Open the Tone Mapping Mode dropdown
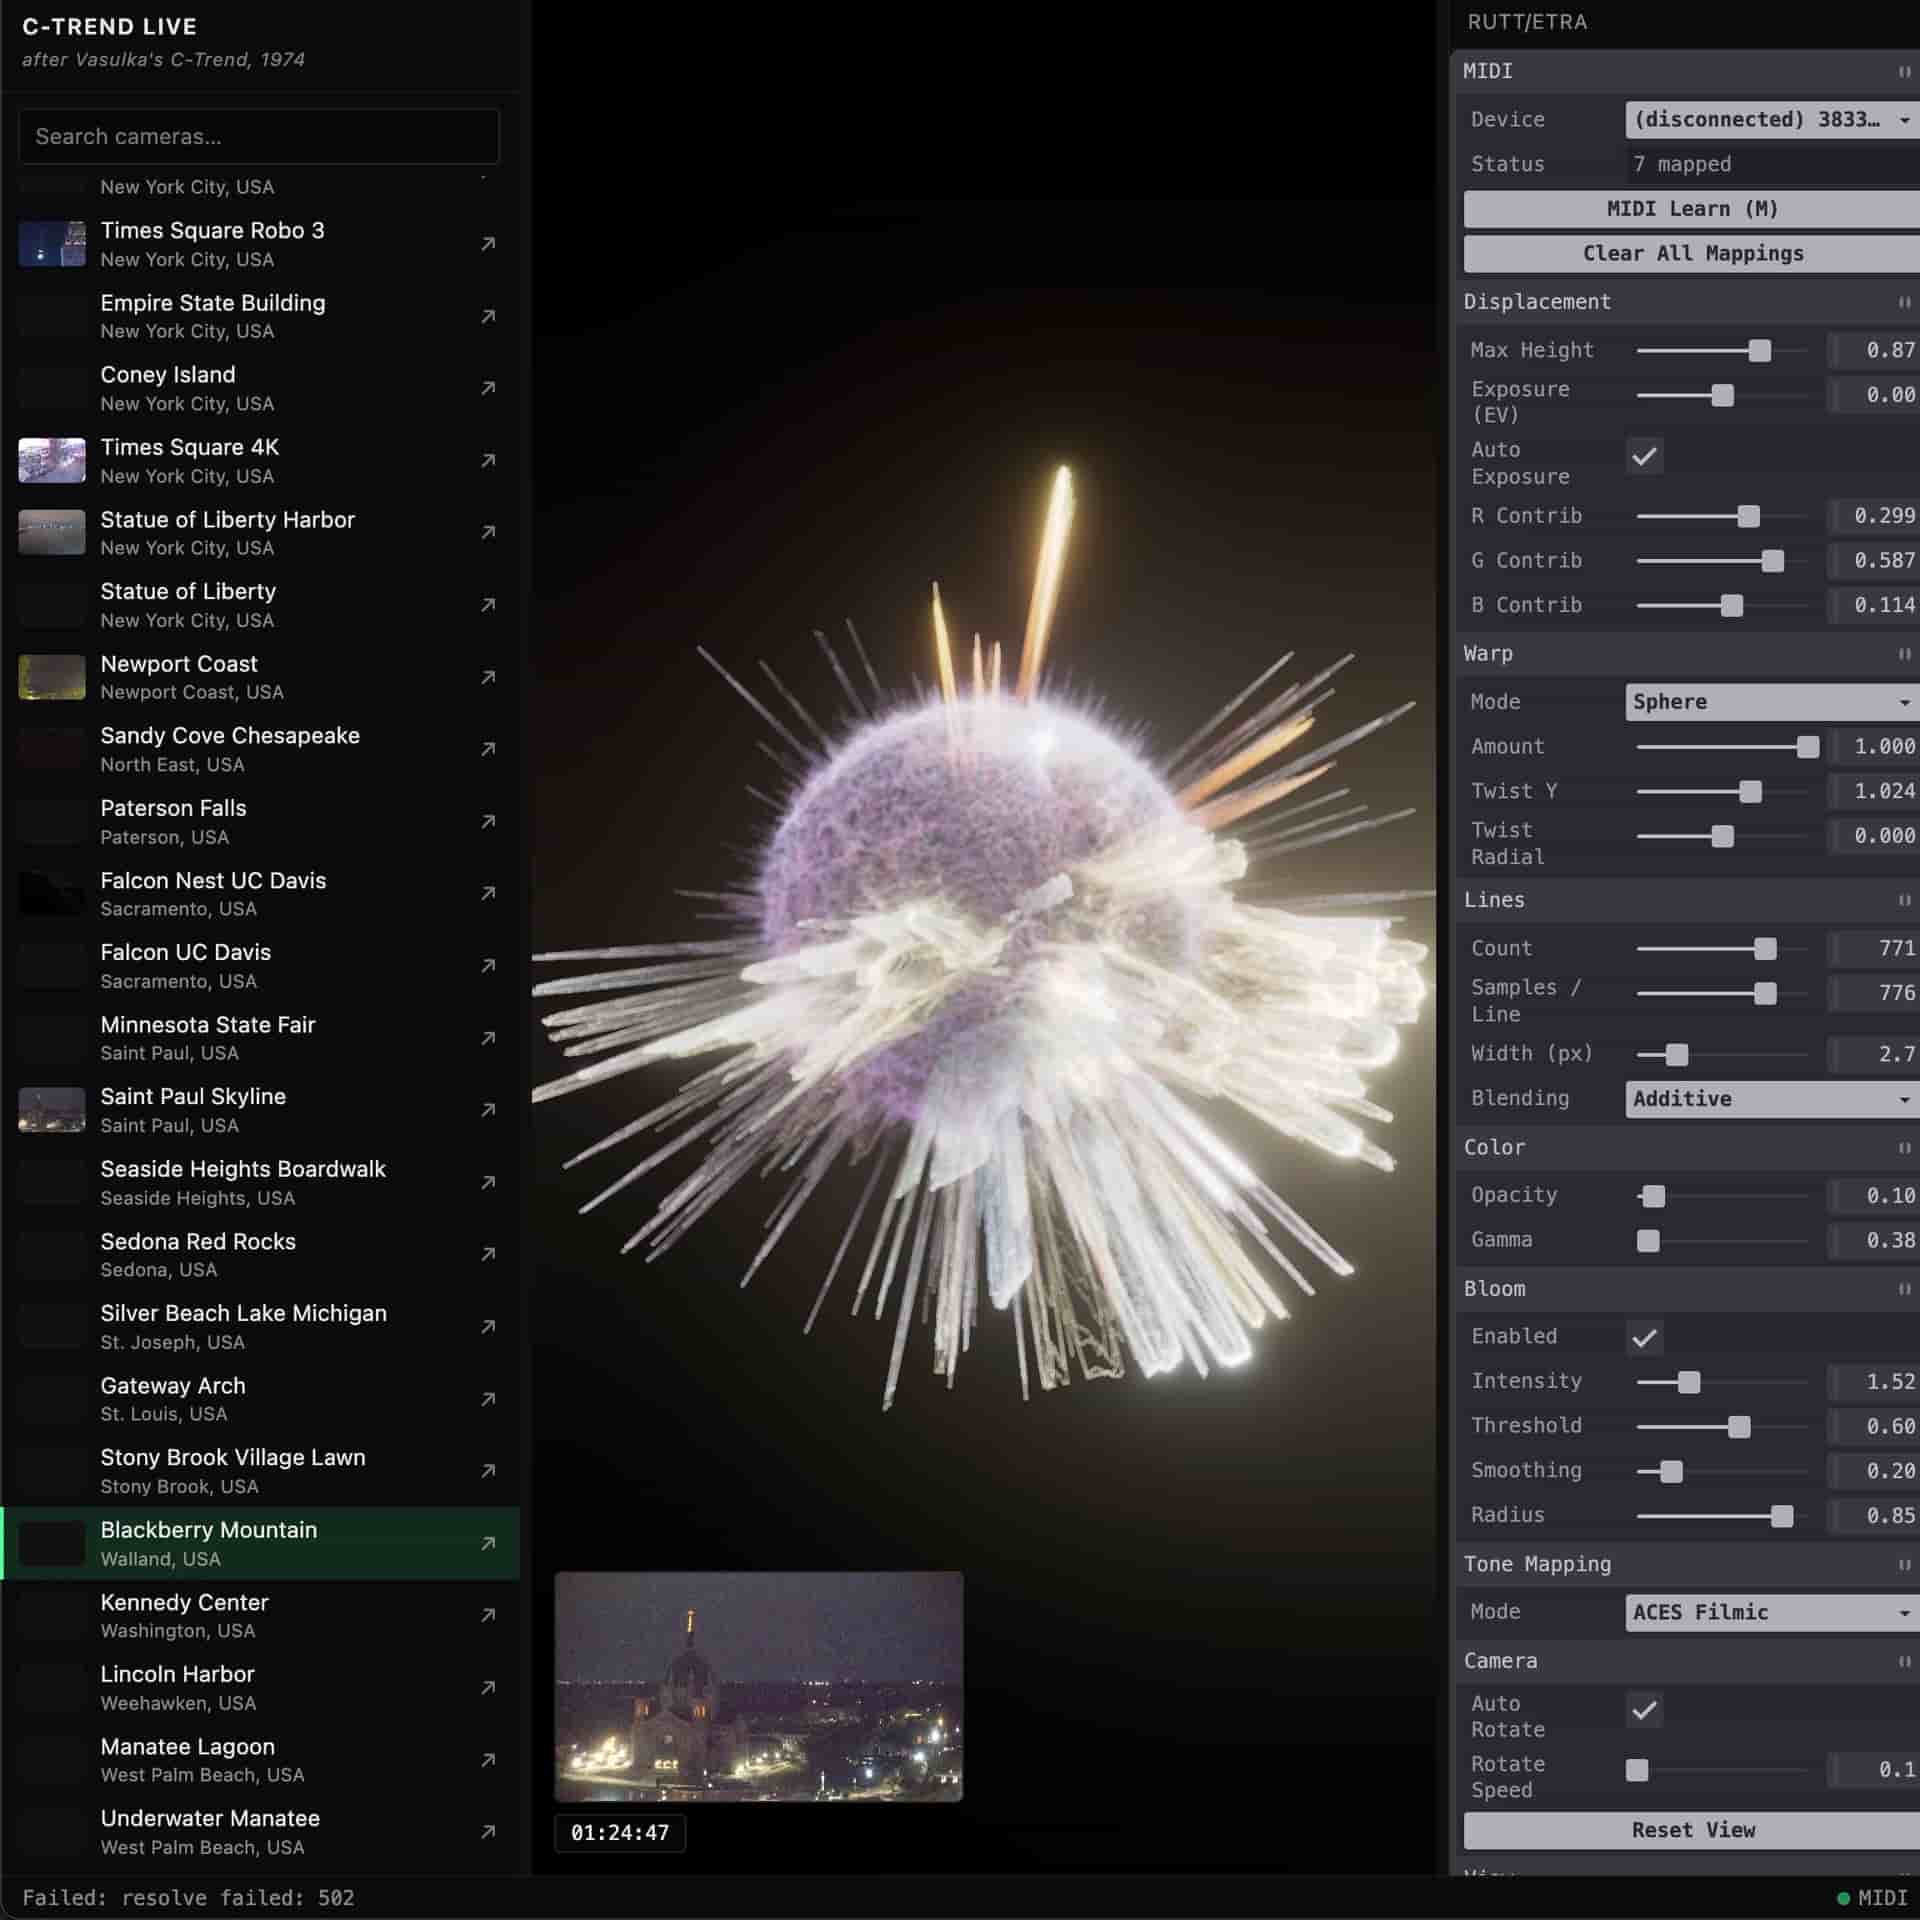This screenshot has height=1920, width=1920. click(x=1770, y=1611)
